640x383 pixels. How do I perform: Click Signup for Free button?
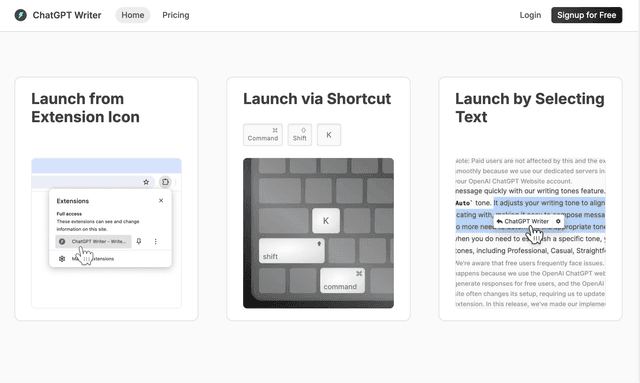point(587,15)
